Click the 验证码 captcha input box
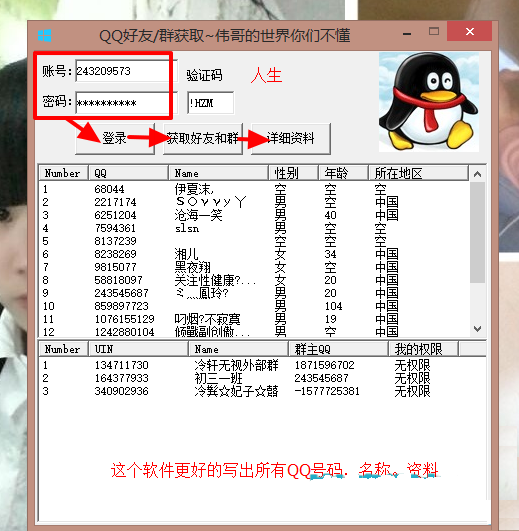The height and width of the screenshot is (531, 519). [x=210, y=103]
